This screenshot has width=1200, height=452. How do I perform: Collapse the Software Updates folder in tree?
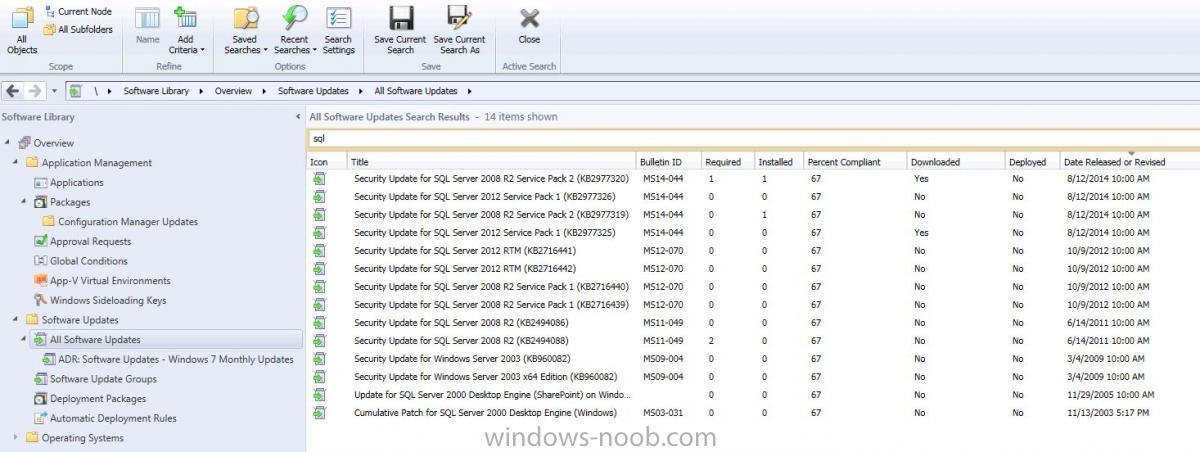tap(16, 320)
